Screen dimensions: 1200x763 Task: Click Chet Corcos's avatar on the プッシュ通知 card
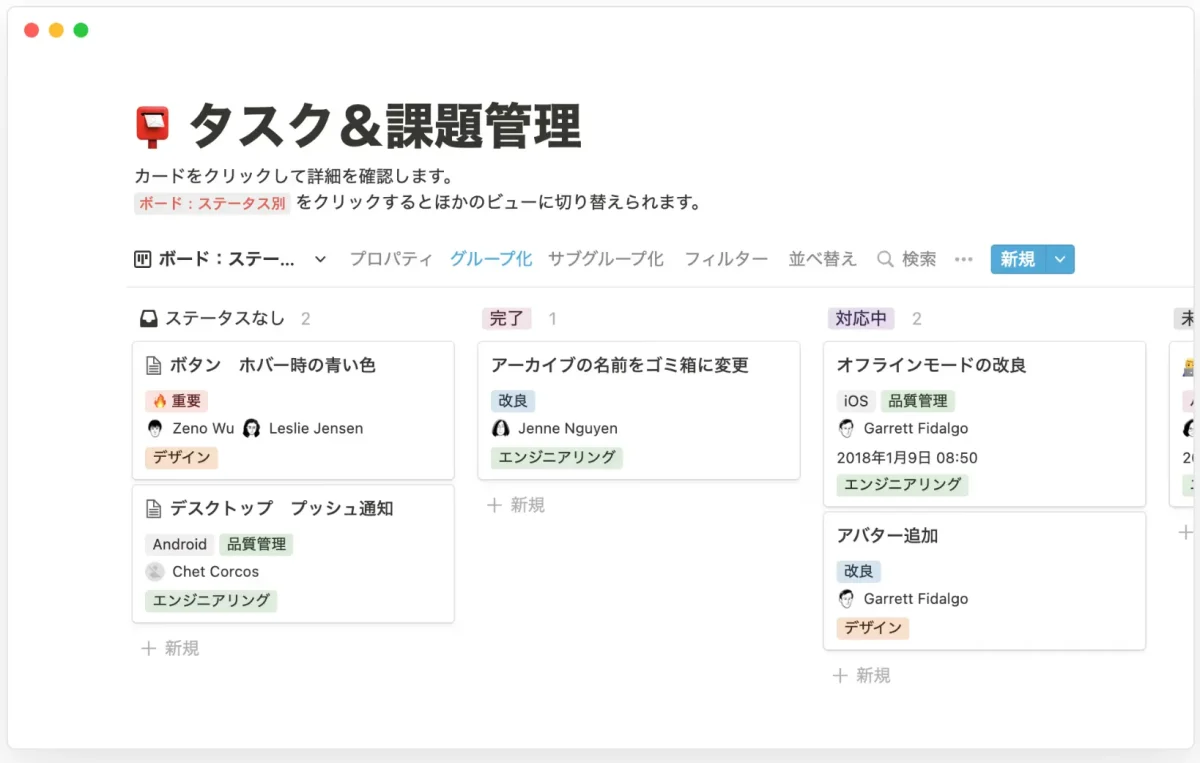(x=155, y=571)
